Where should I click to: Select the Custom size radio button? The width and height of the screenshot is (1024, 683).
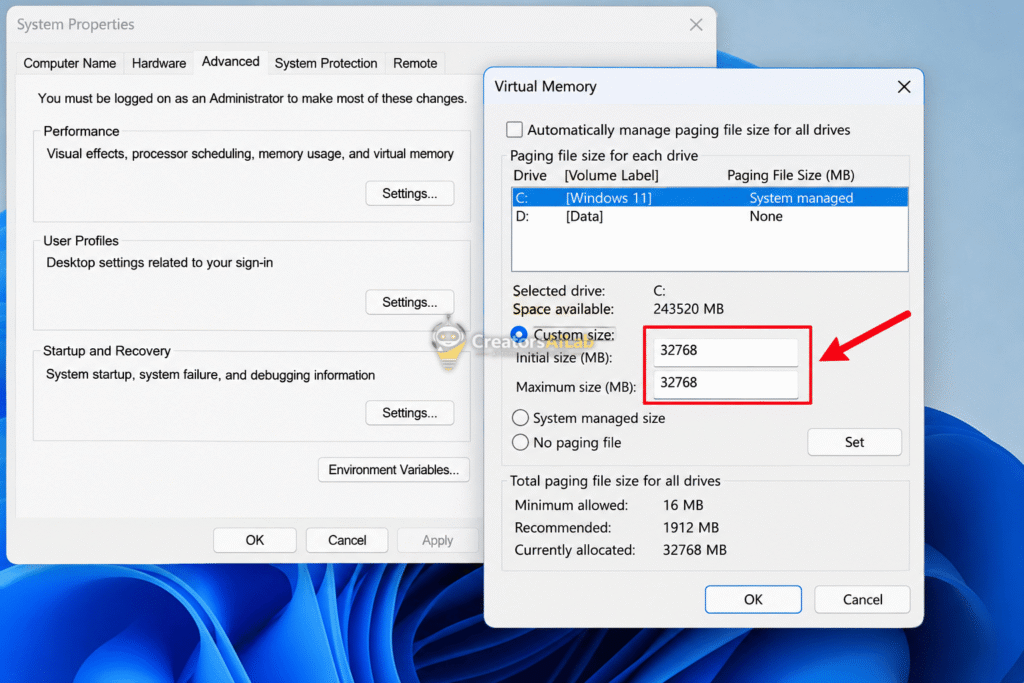519,335
